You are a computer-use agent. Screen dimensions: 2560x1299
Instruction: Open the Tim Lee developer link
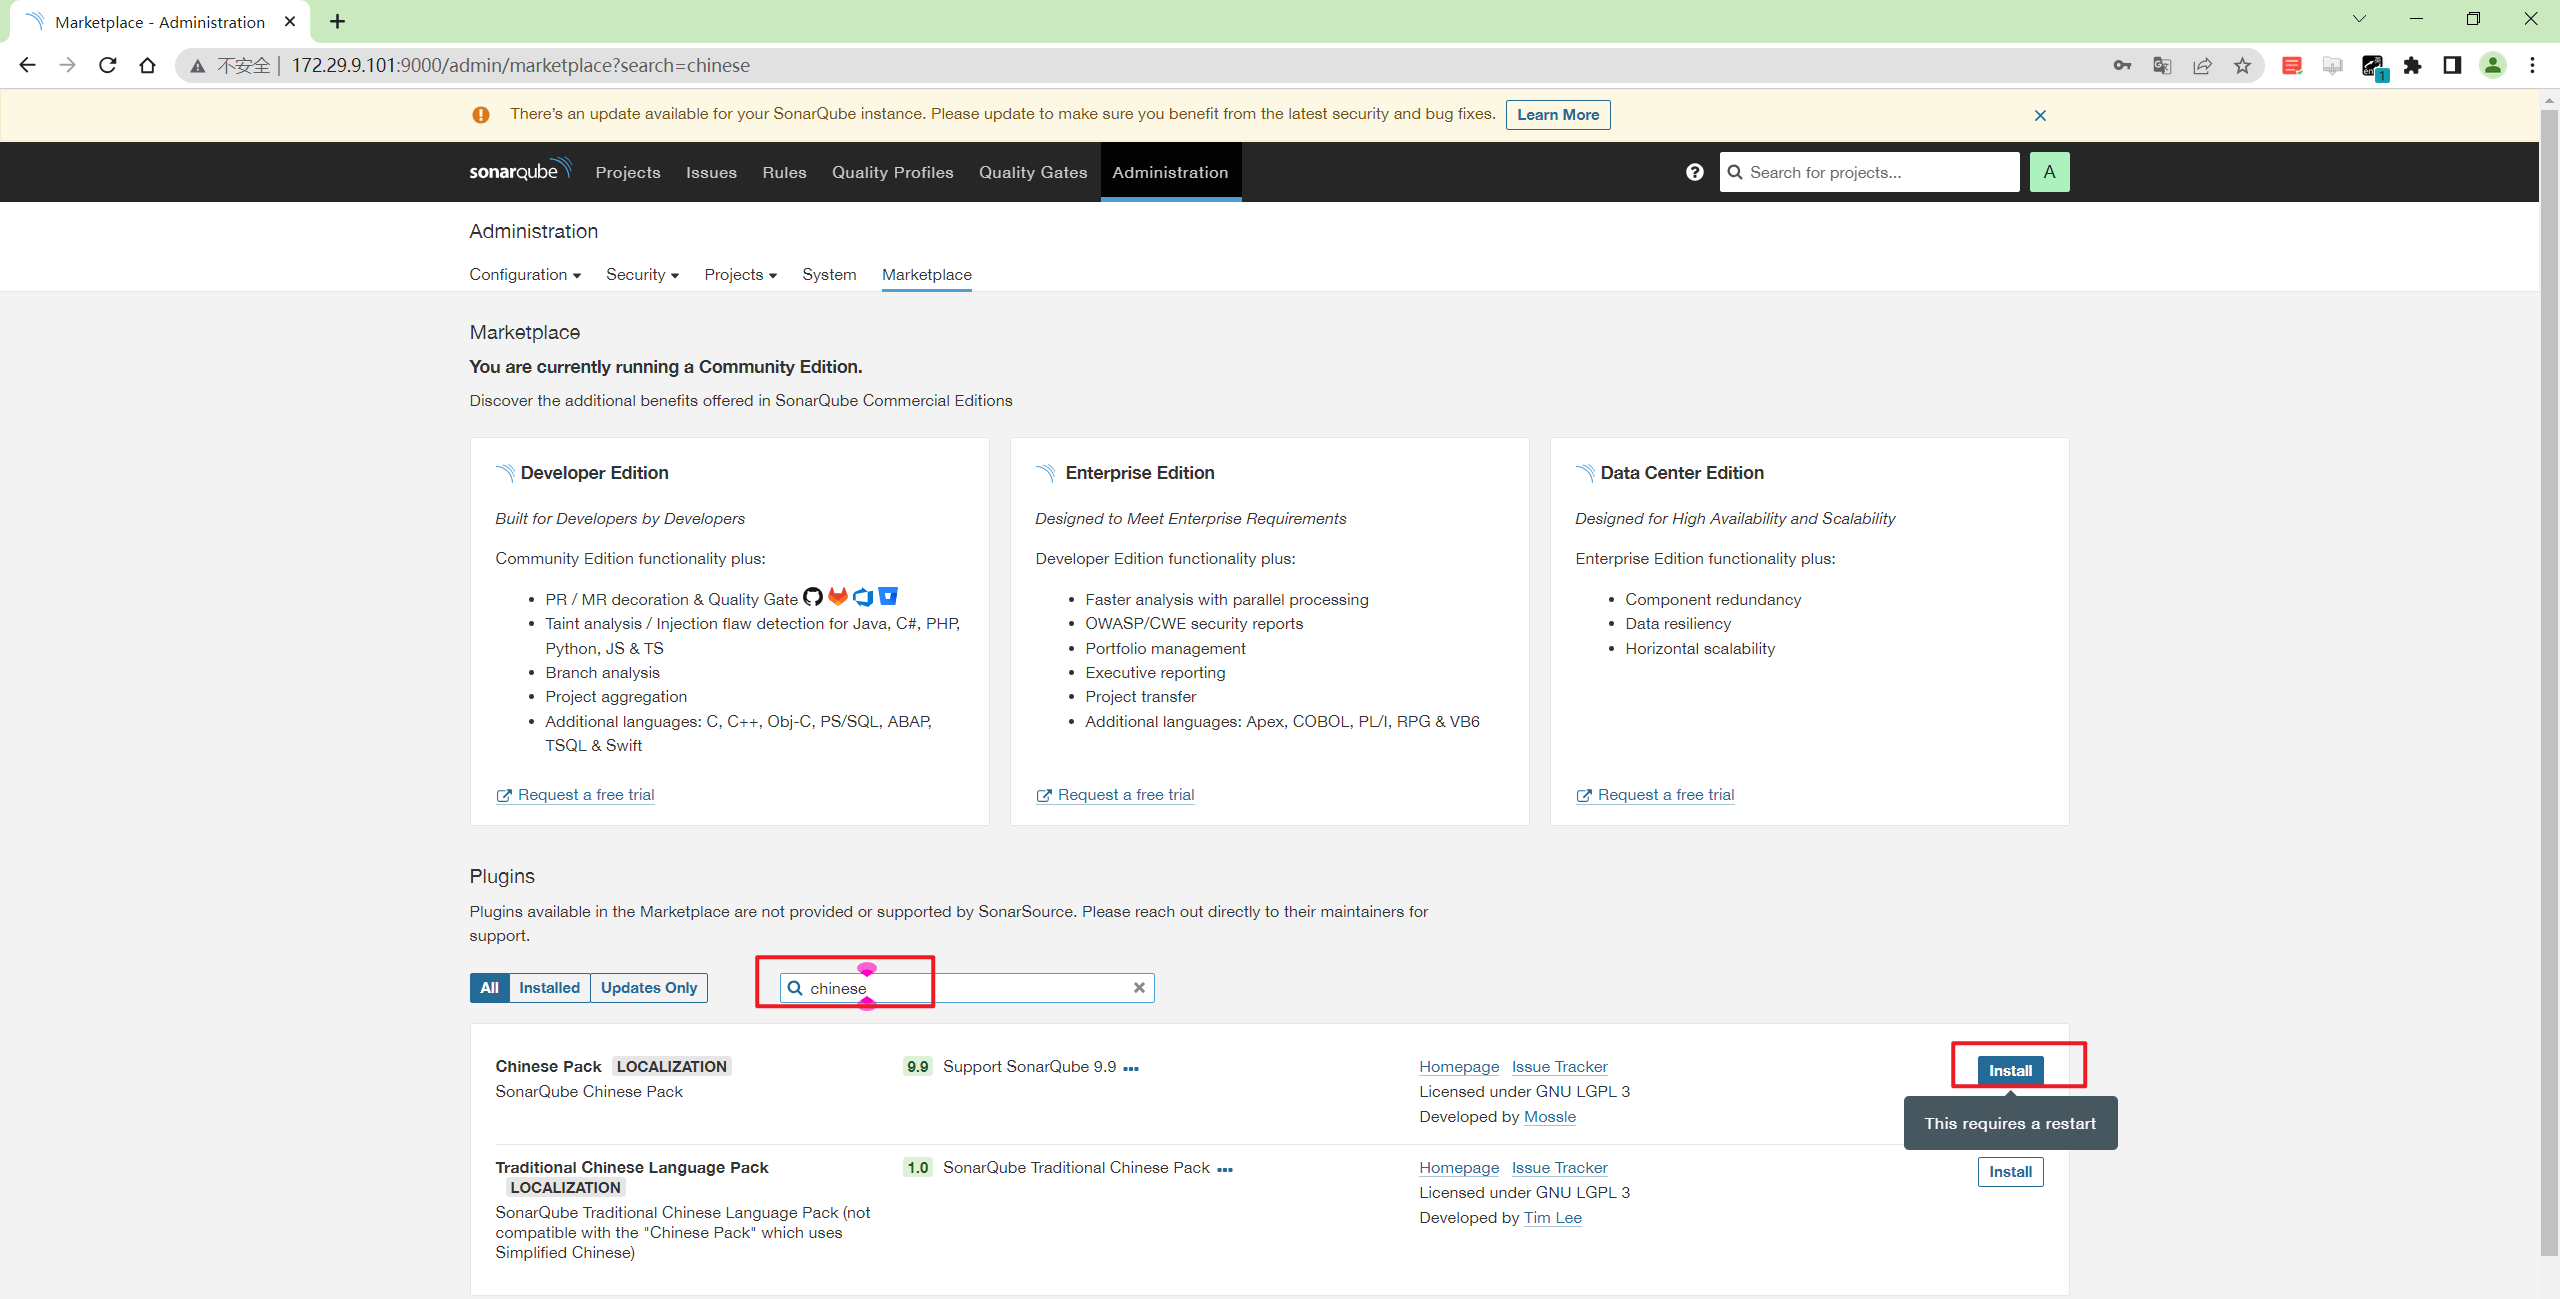click(x=1553, y=1217)
